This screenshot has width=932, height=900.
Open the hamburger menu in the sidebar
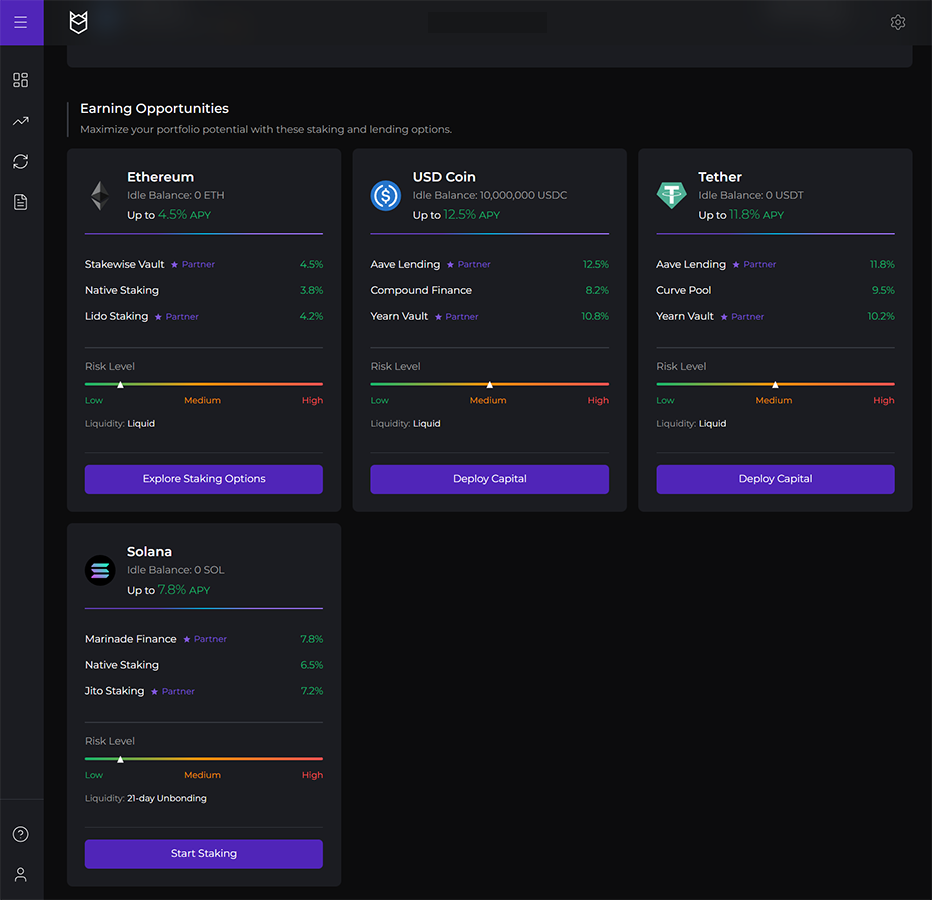tap(21, 22)
